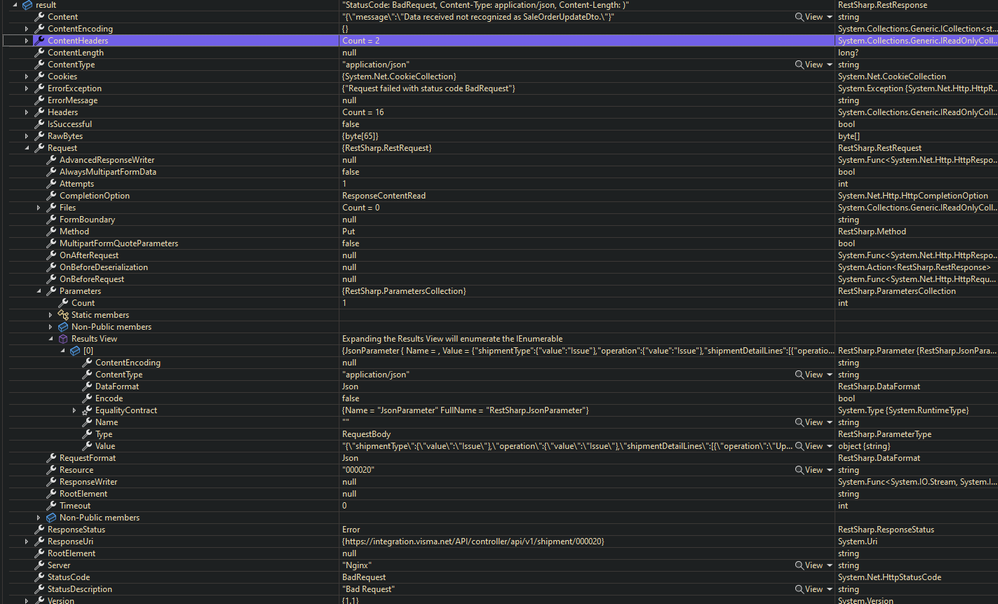Image resolution: width=998 pixels, height=604 pixels.
Task: Expand the RawBytes array
Action: coord(26,136)
